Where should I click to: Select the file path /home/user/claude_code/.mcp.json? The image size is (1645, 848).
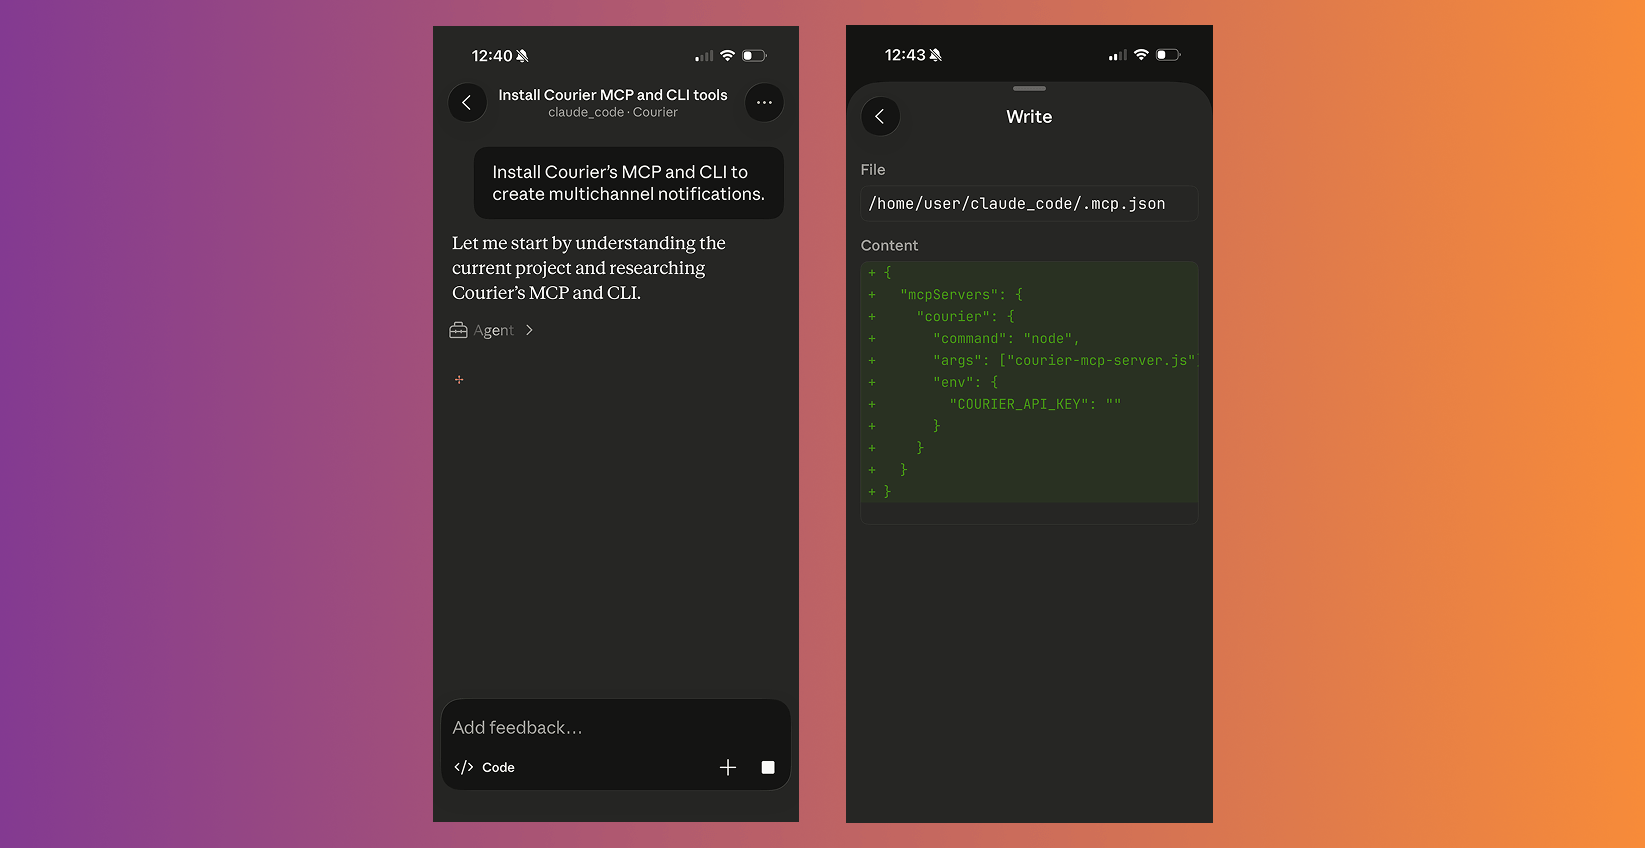tap(1029, 203)
